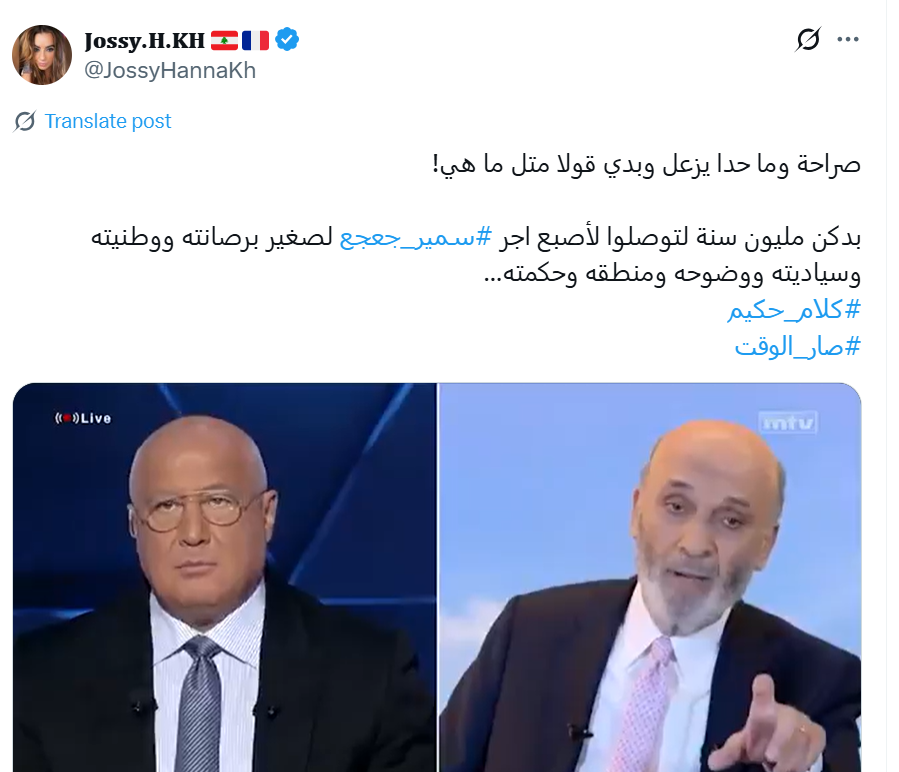Open the #صار_الوقت hashtag
The width and height of the screenshot is (899, 772).
pyautogui.click(x=798, y=347)
